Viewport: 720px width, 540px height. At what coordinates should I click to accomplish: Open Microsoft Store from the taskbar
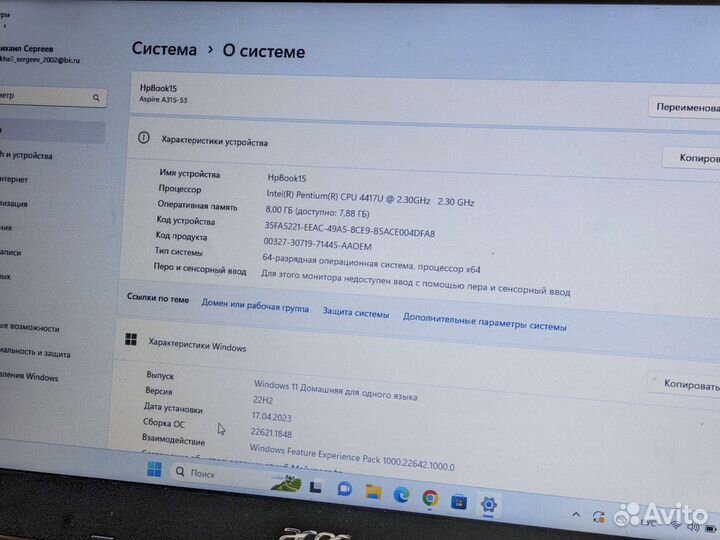(459, 501)
